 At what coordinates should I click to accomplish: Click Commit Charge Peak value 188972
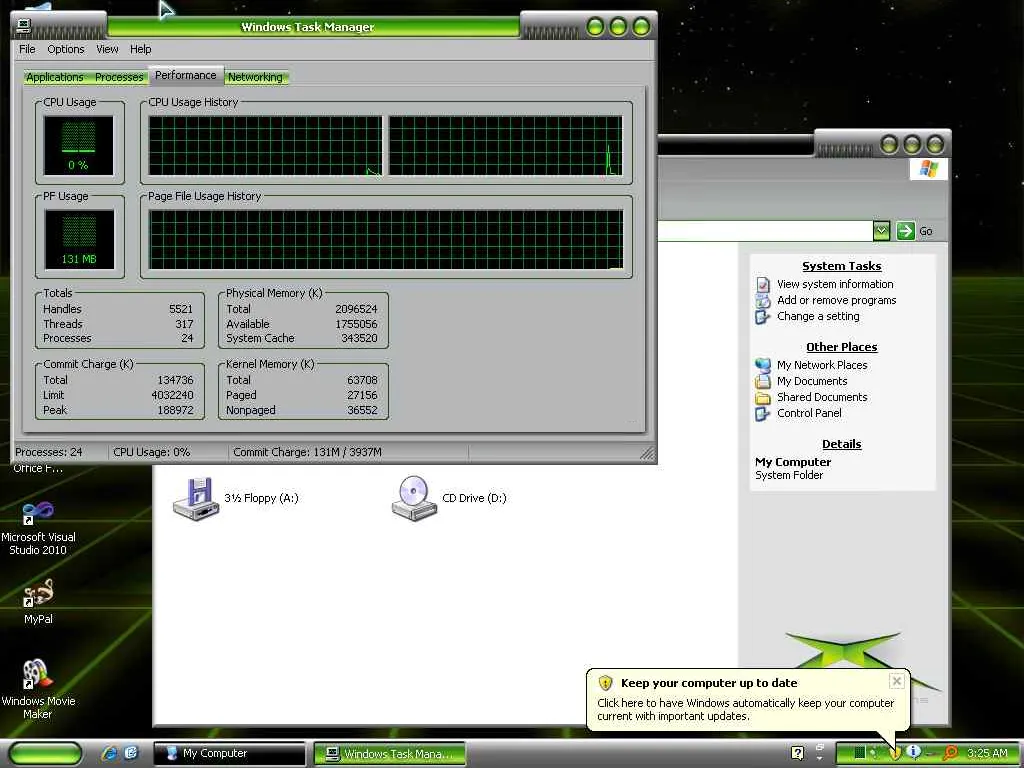pyautogui.click(x=175, y=410)
